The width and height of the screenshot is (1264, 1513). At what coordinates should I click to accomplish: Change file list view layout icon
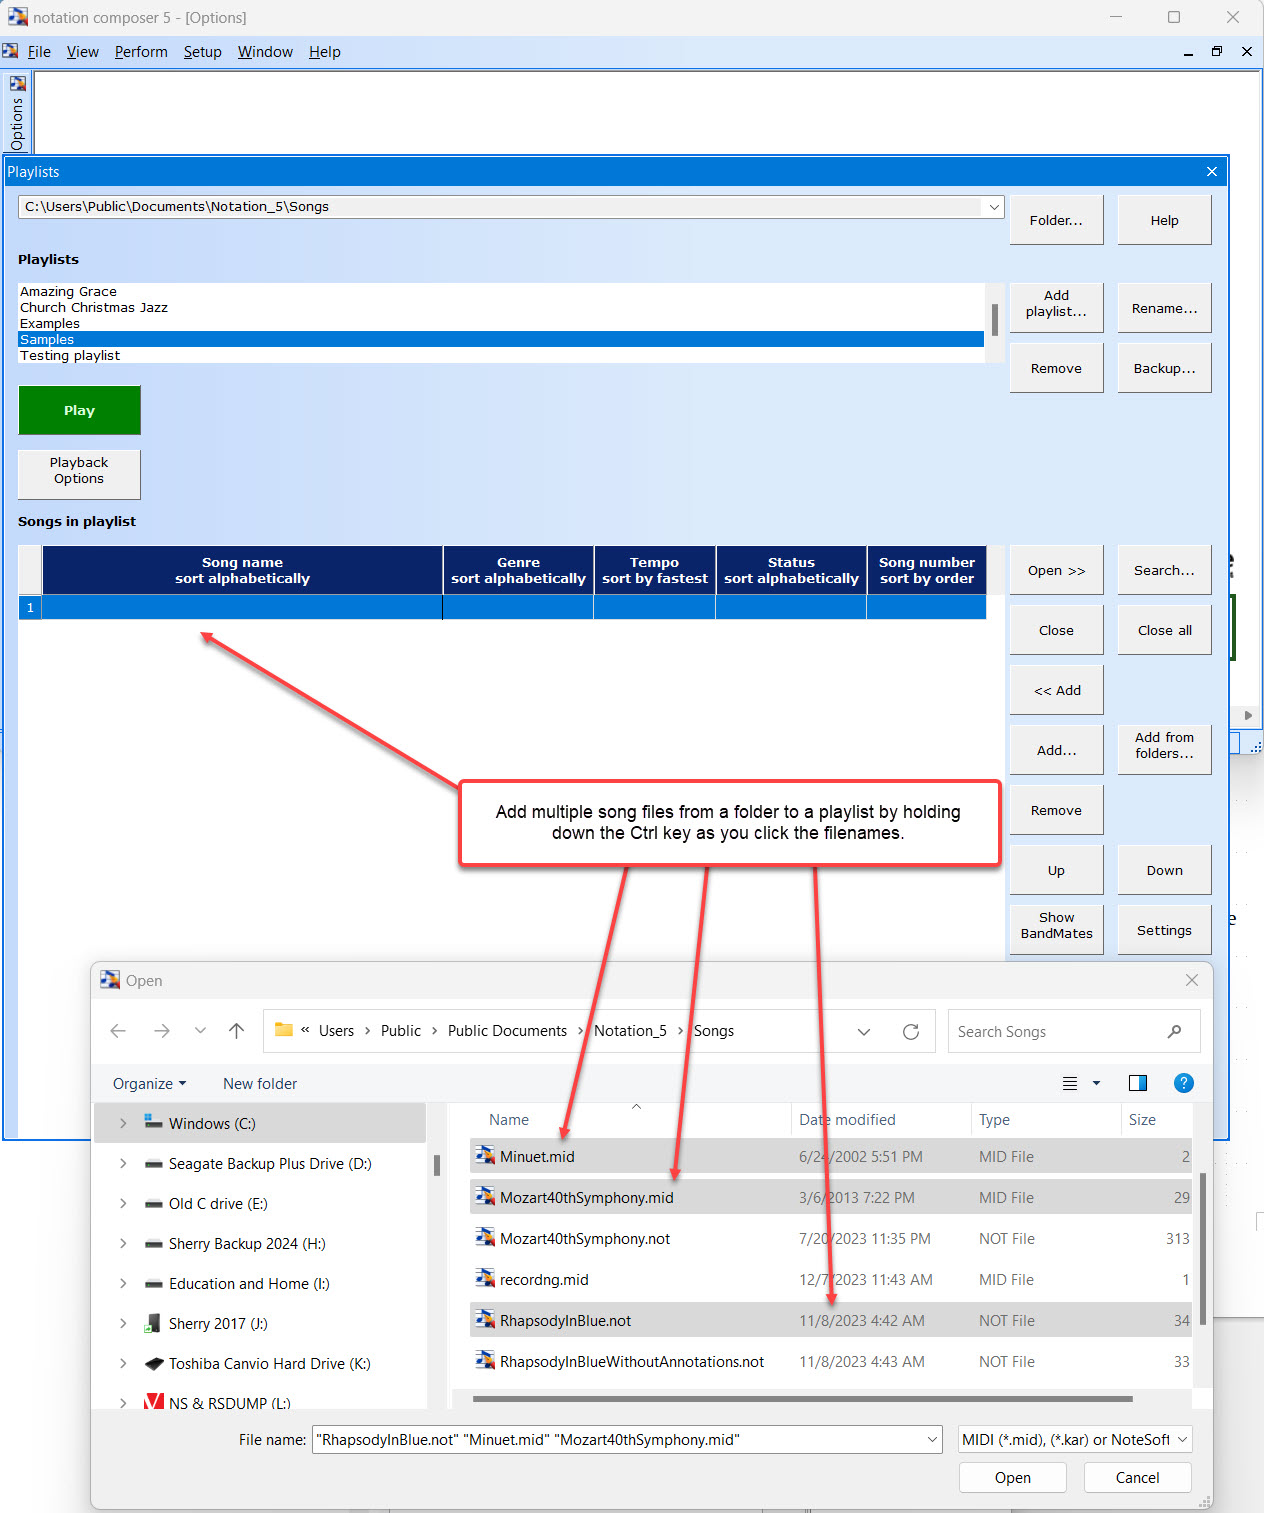point(1070,1083)
